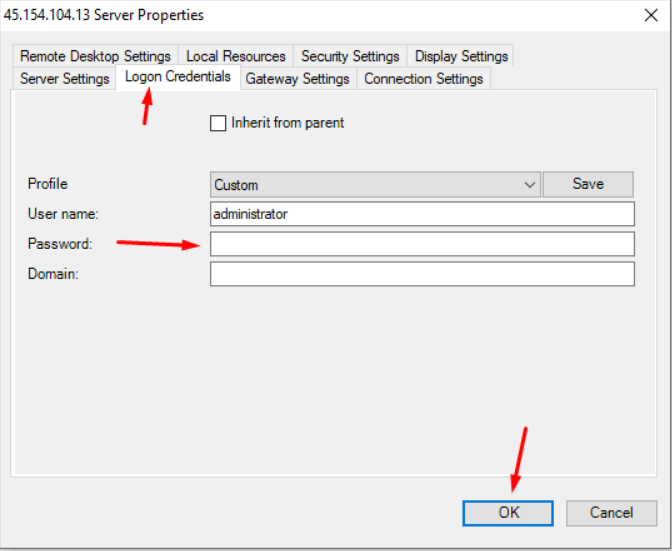Viewport: 672px width, 551px height.
Task: Go to the Security Settings tab
Action: tap(350, 56)
